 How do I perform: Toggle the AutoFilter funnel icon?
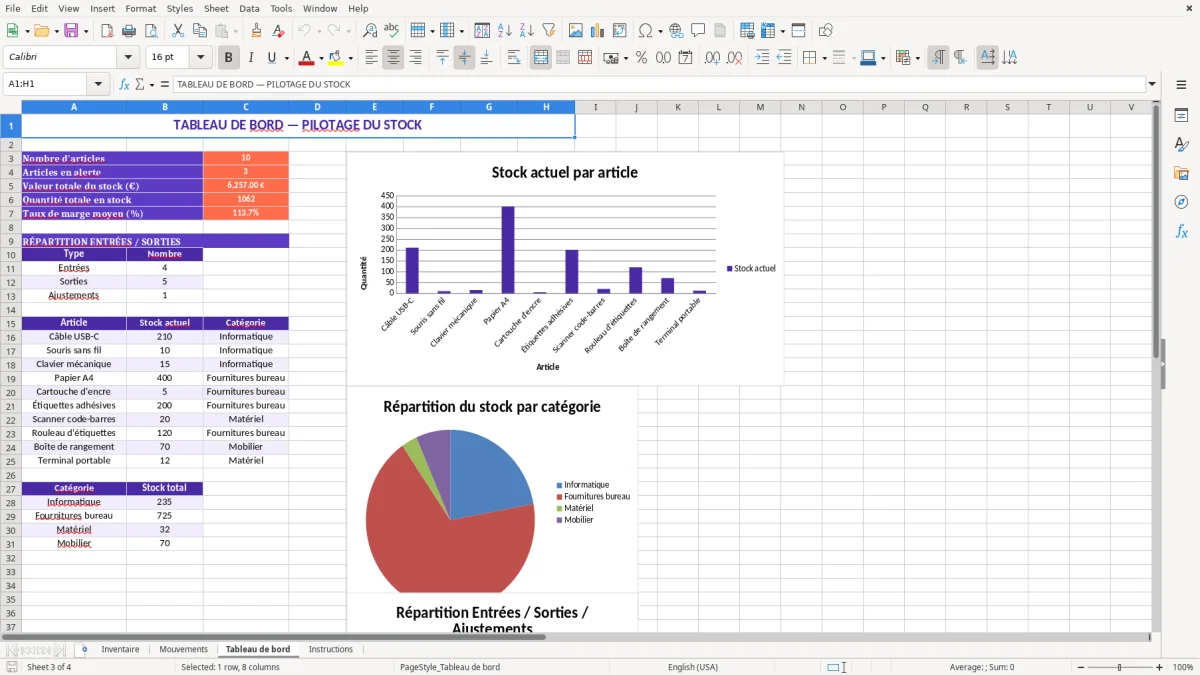pyautogui.click(x=548, y=31)
